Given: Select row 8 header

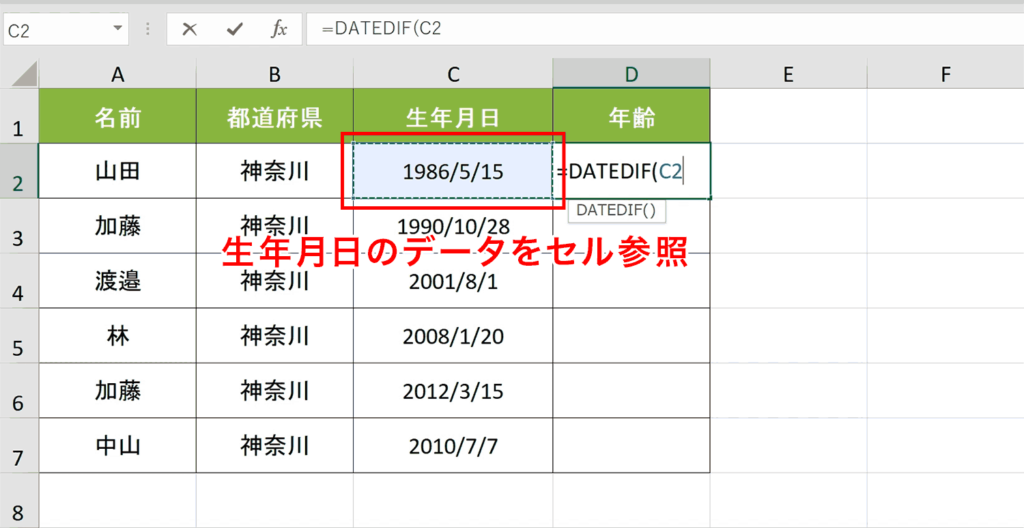Looking at the screenshot, I should [19, 501].
